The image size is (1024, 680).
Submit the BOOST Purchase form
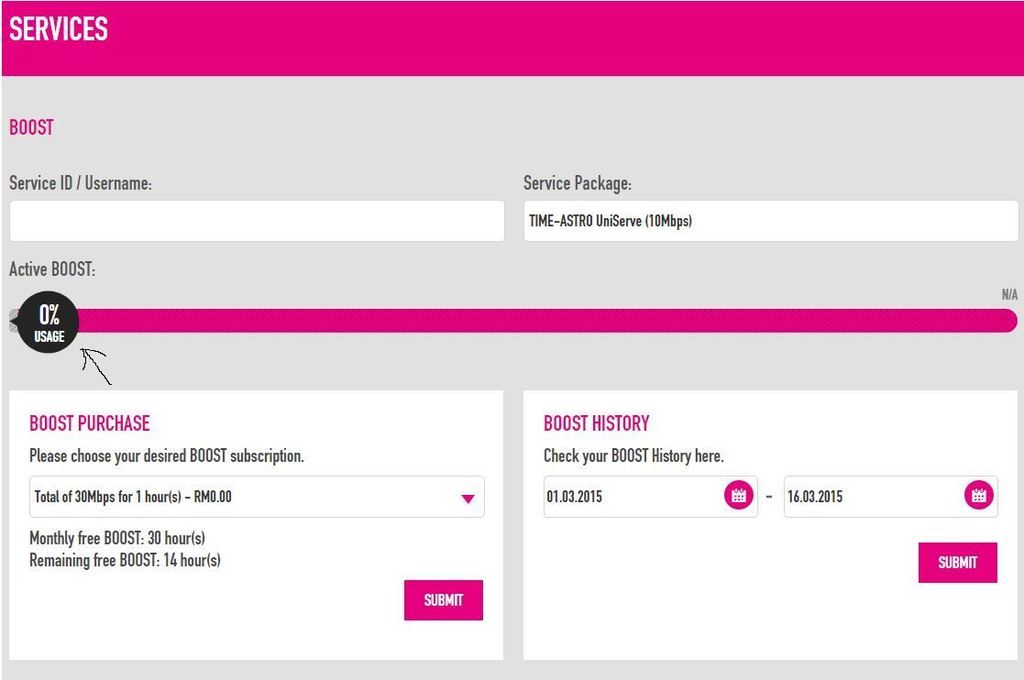[443, 600]
